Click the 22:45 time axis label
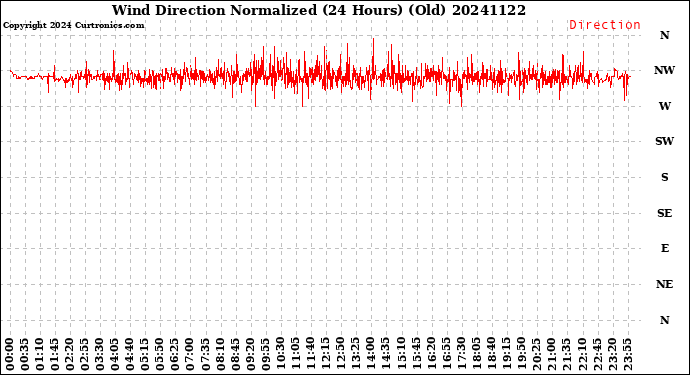This screenshot has width=690, height=375. tap(597, 355)
